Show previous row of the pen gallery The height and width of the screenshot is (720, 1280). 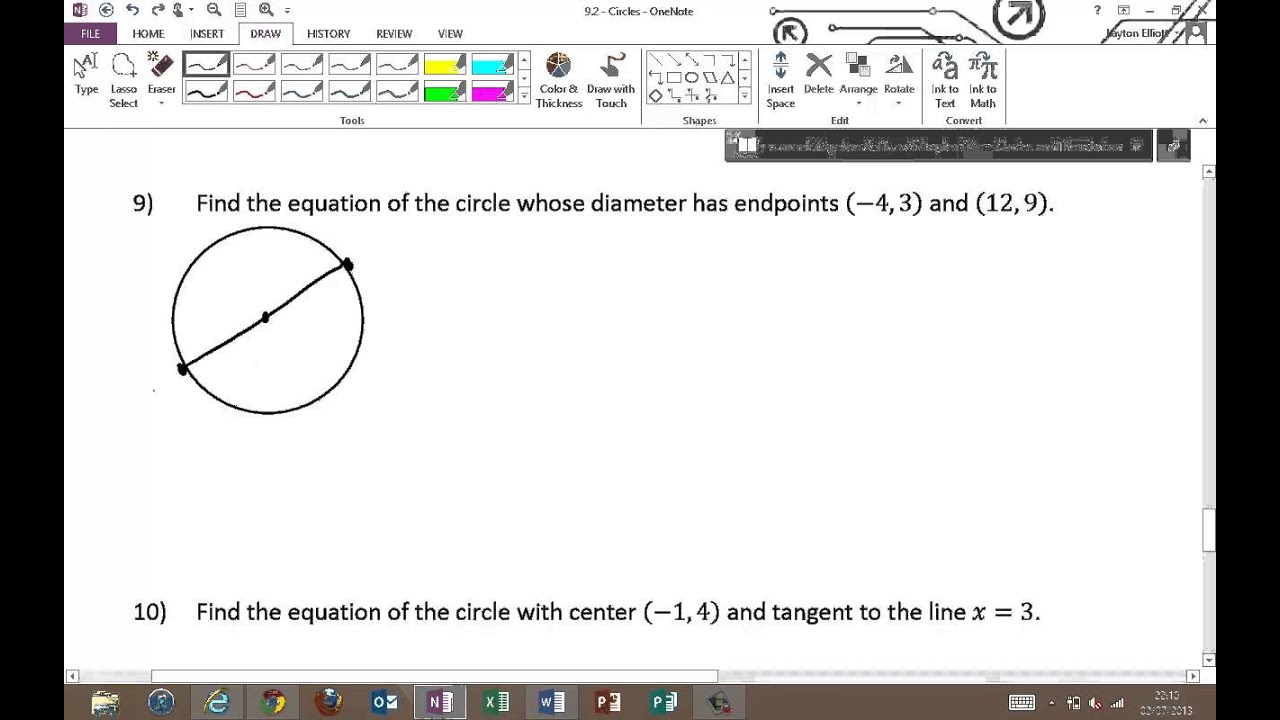click(524, 60)
